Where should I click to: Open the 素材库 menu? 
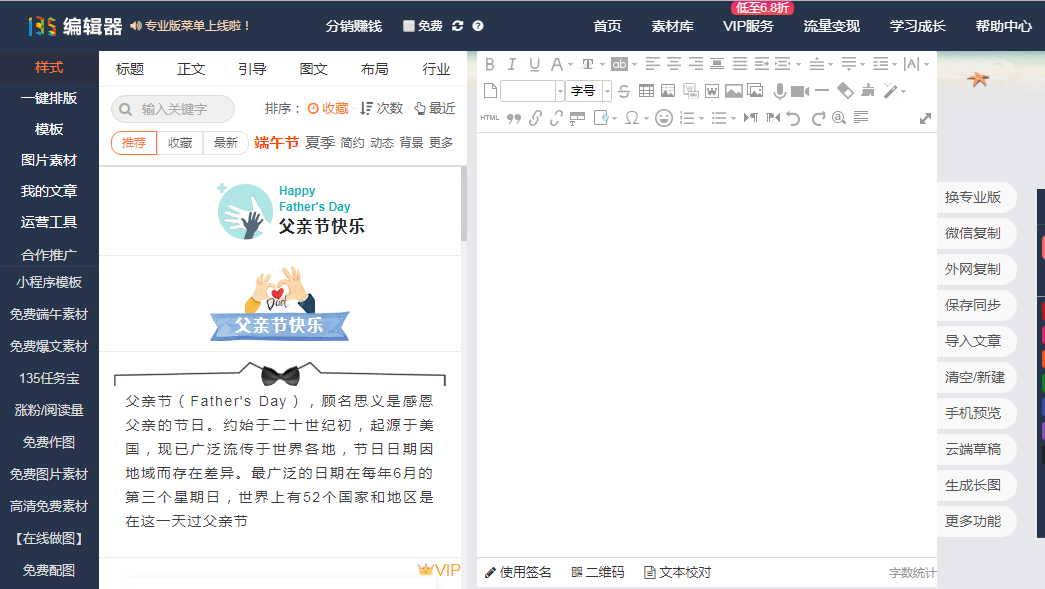[672, 26]
